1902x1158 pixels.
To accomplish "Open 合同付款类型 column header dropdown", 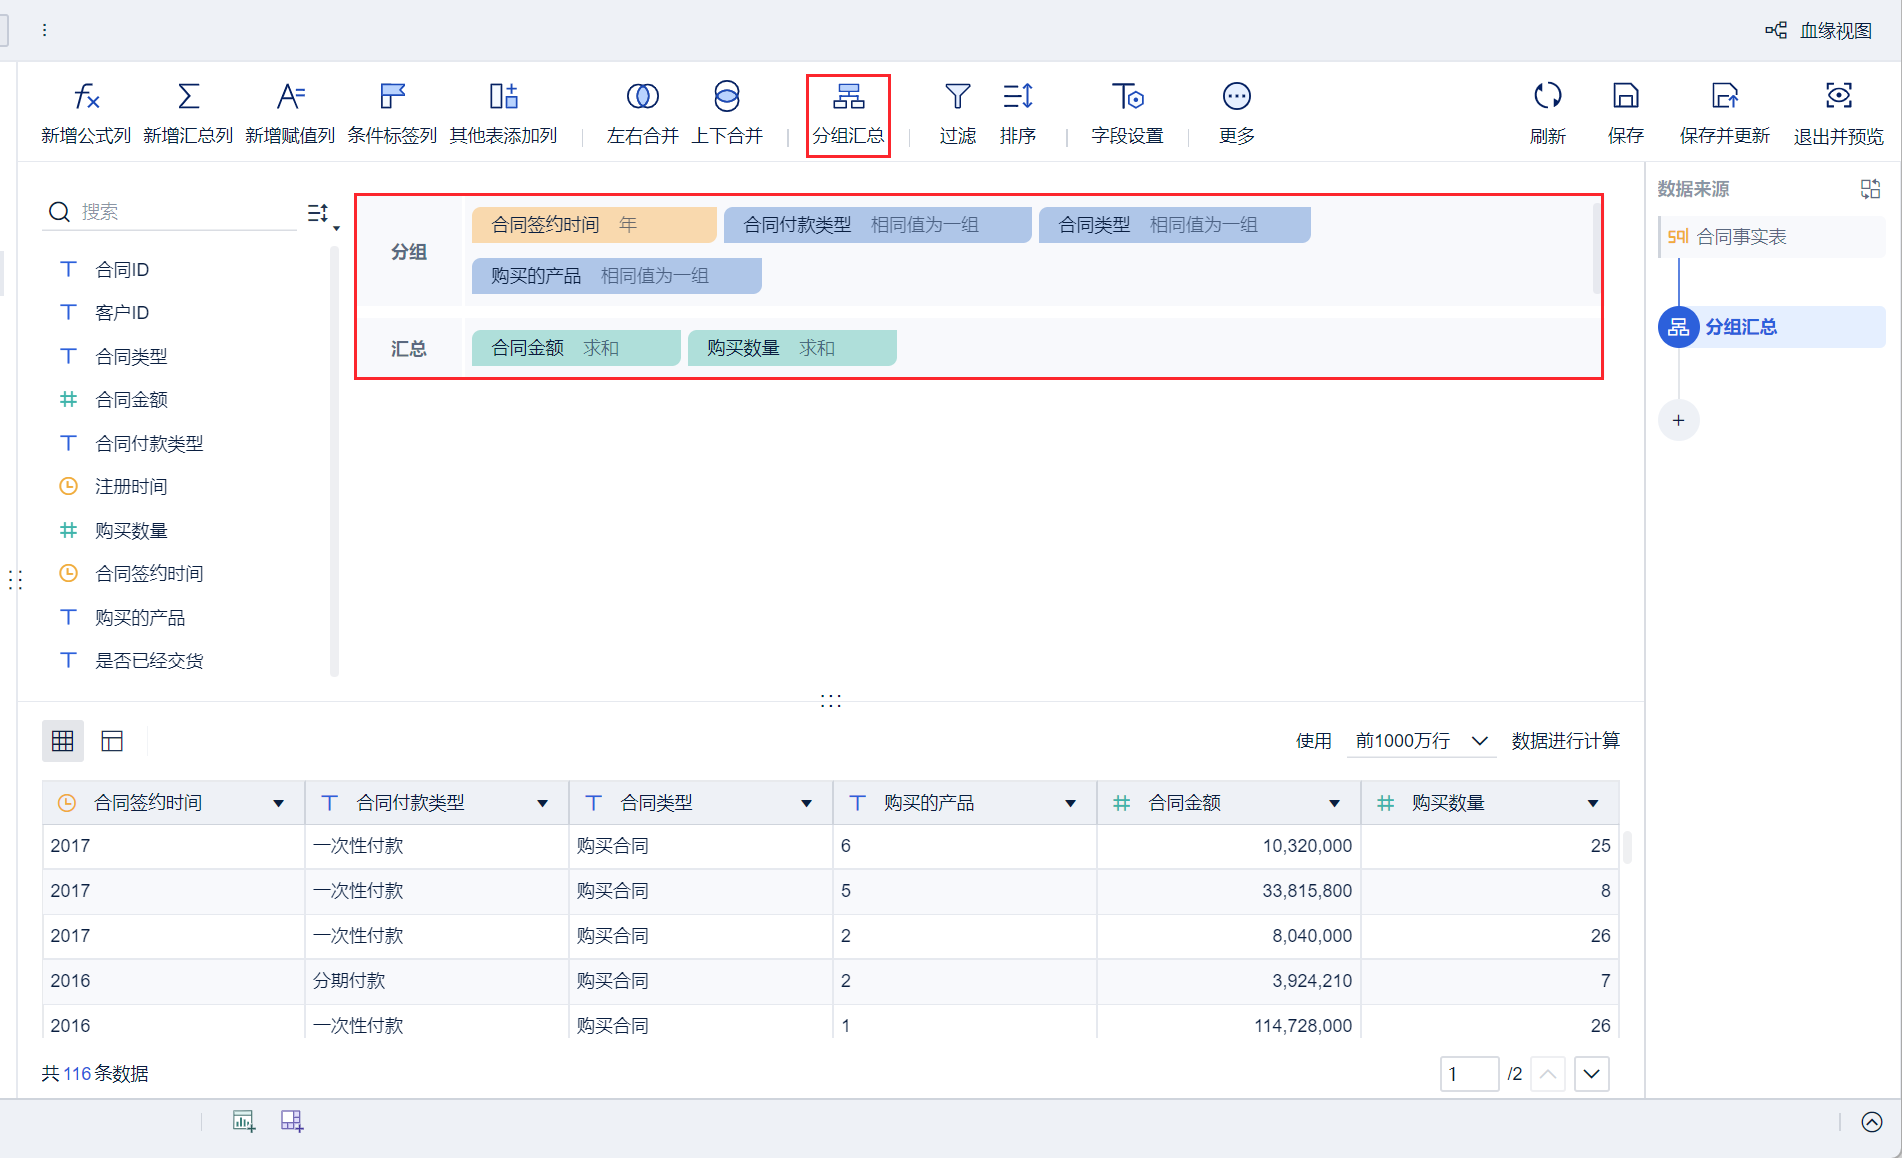I will tap(542, 803).
